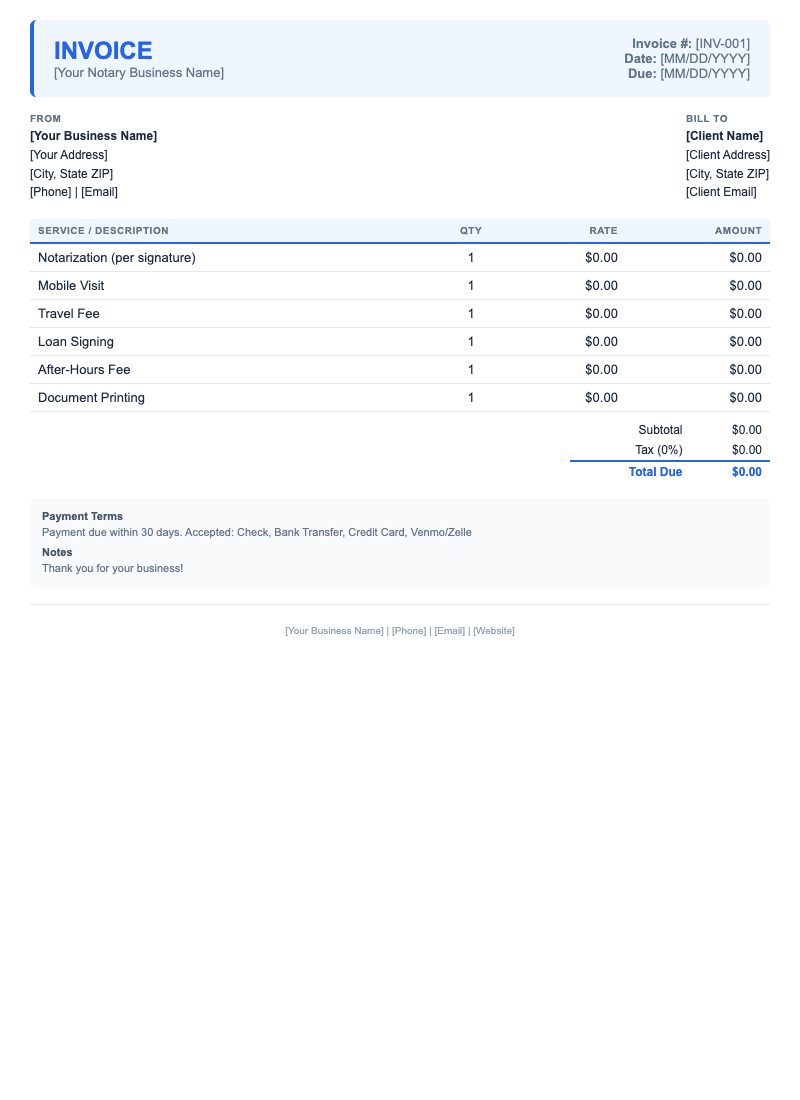Select the [Client Email] placeholder
The width and height of the screenshot is (800, 1100).
721,192
